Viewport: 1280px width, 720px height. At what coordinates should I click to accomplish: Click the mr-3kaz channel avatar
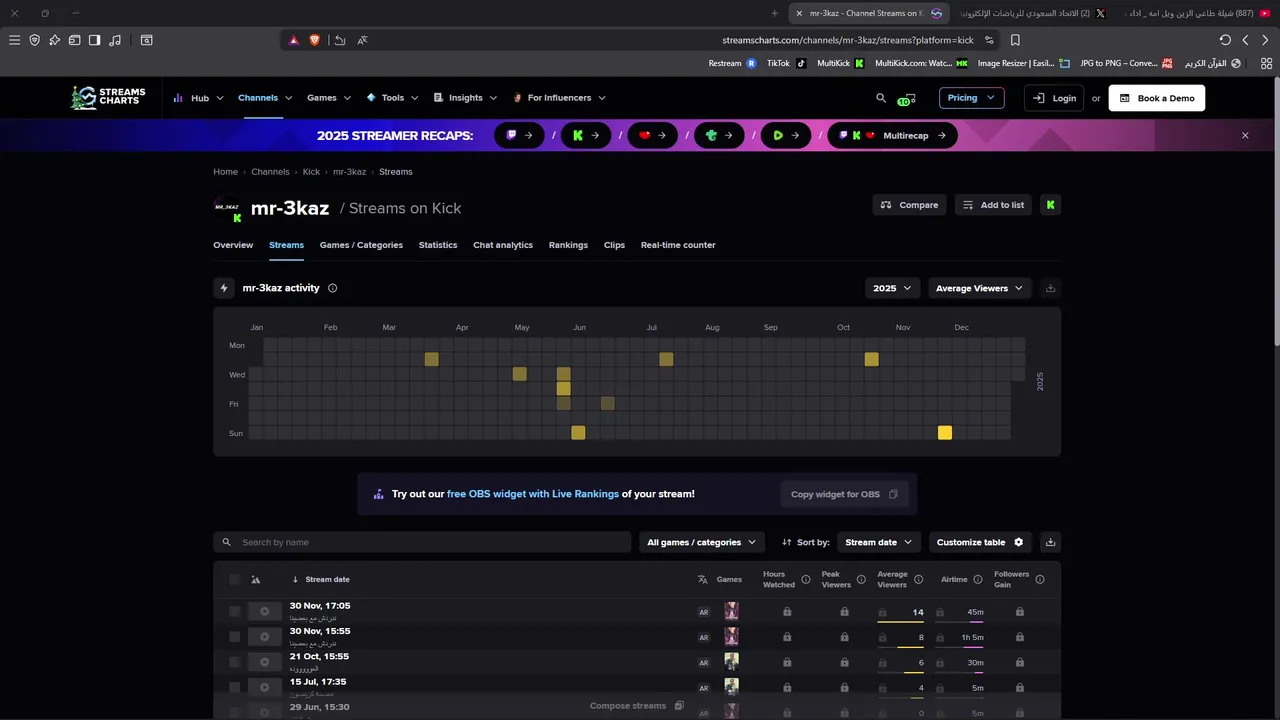pos(227,208)
